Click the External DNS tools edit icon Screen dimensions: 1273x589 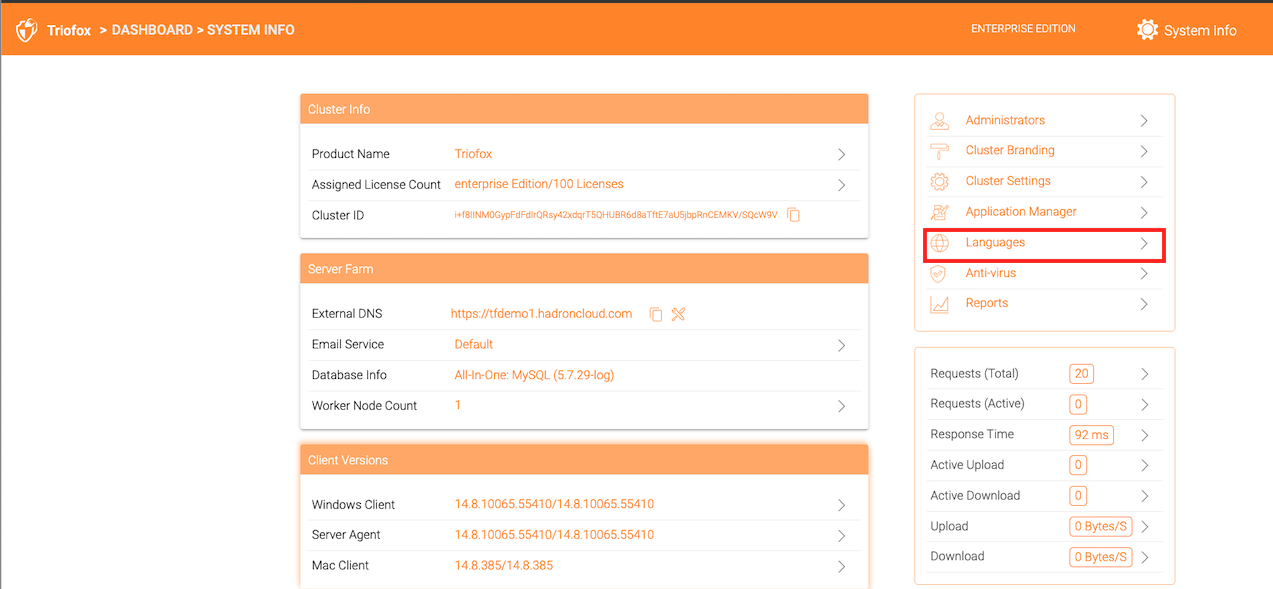click(x=678, y=314)
